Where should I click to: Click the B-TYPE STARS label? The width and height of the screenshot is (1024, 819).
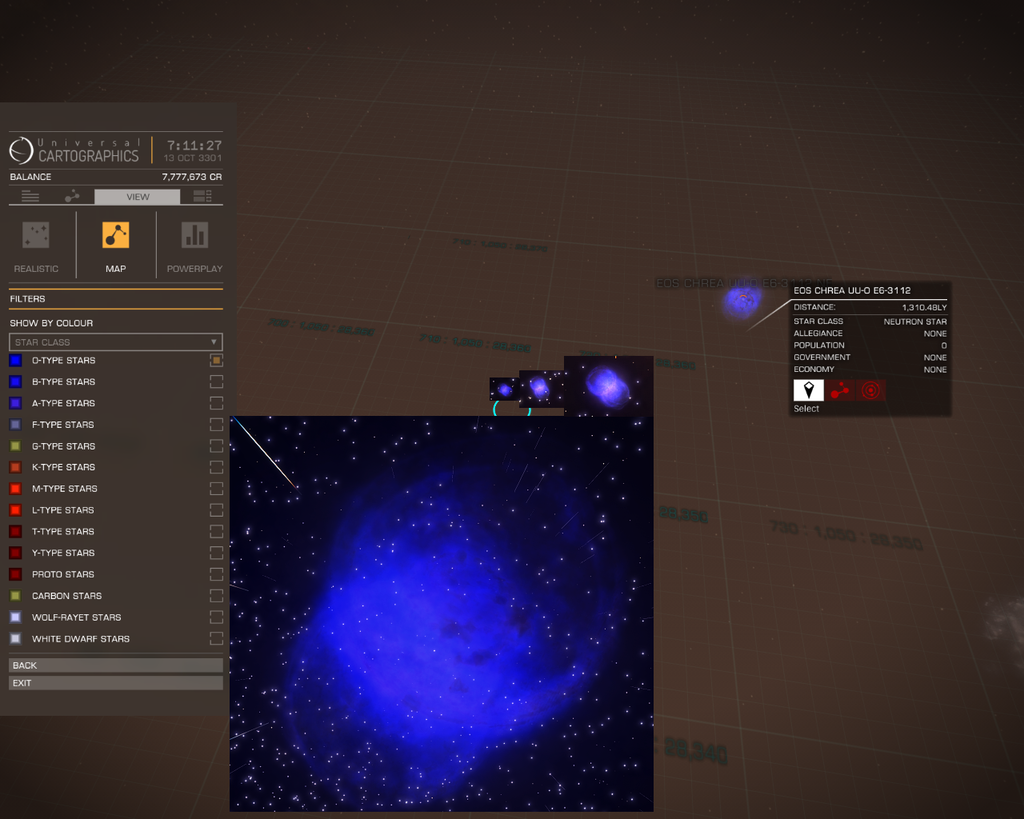coord(63,381)
